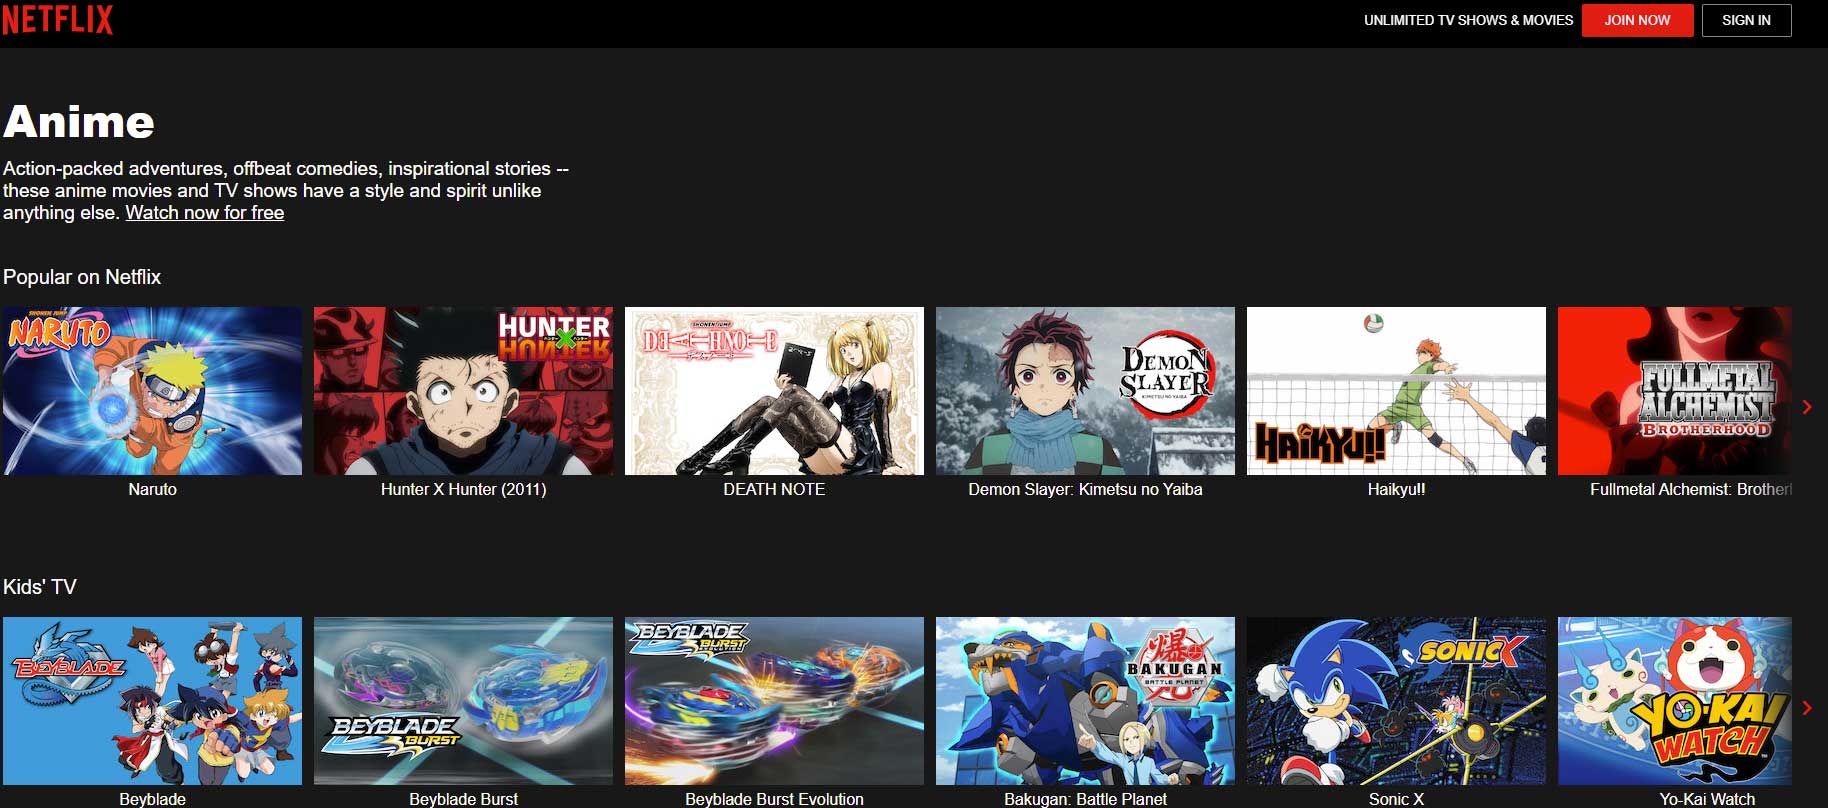This screenshot has width=1828, height=808.
Task: Open the Watch now for free link
Action: 205,212
